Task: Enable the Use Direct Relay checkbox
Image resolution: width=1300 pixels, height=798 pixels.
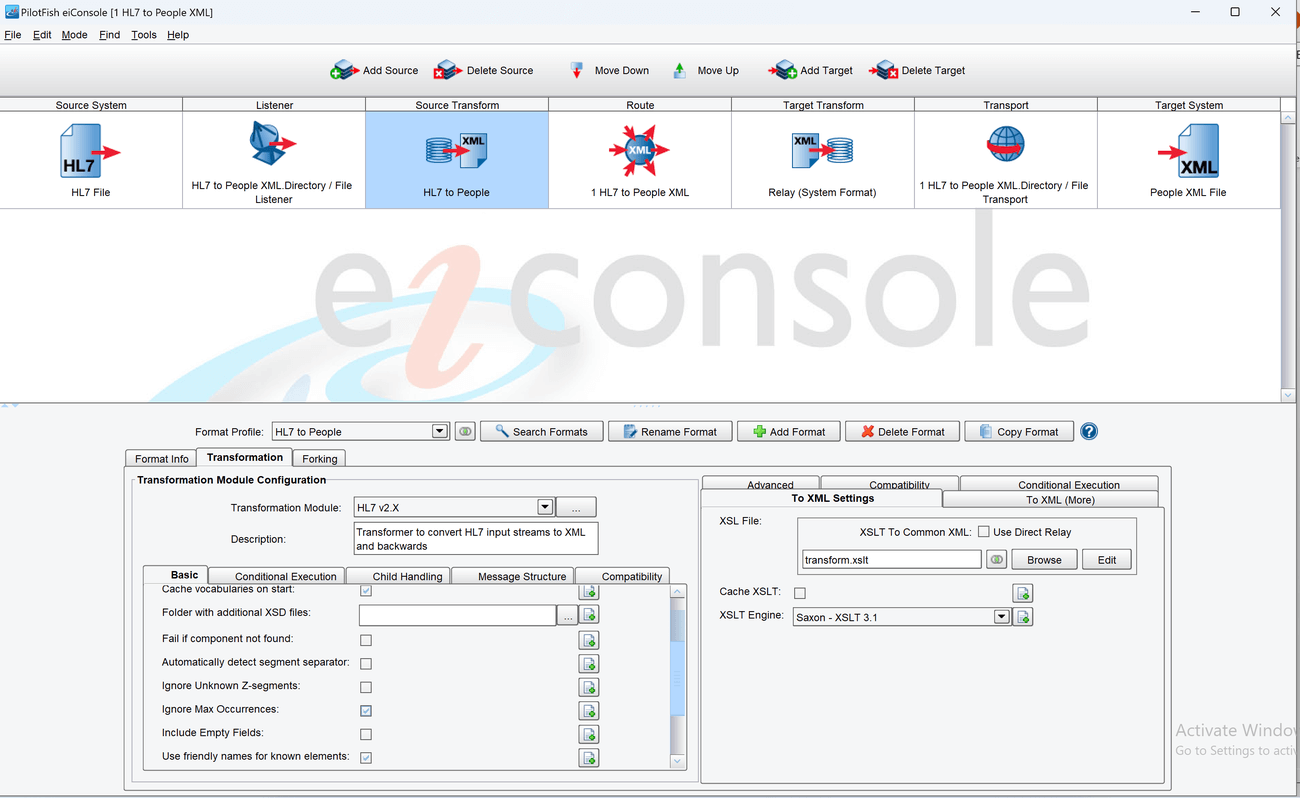Action: coord(985,531)
